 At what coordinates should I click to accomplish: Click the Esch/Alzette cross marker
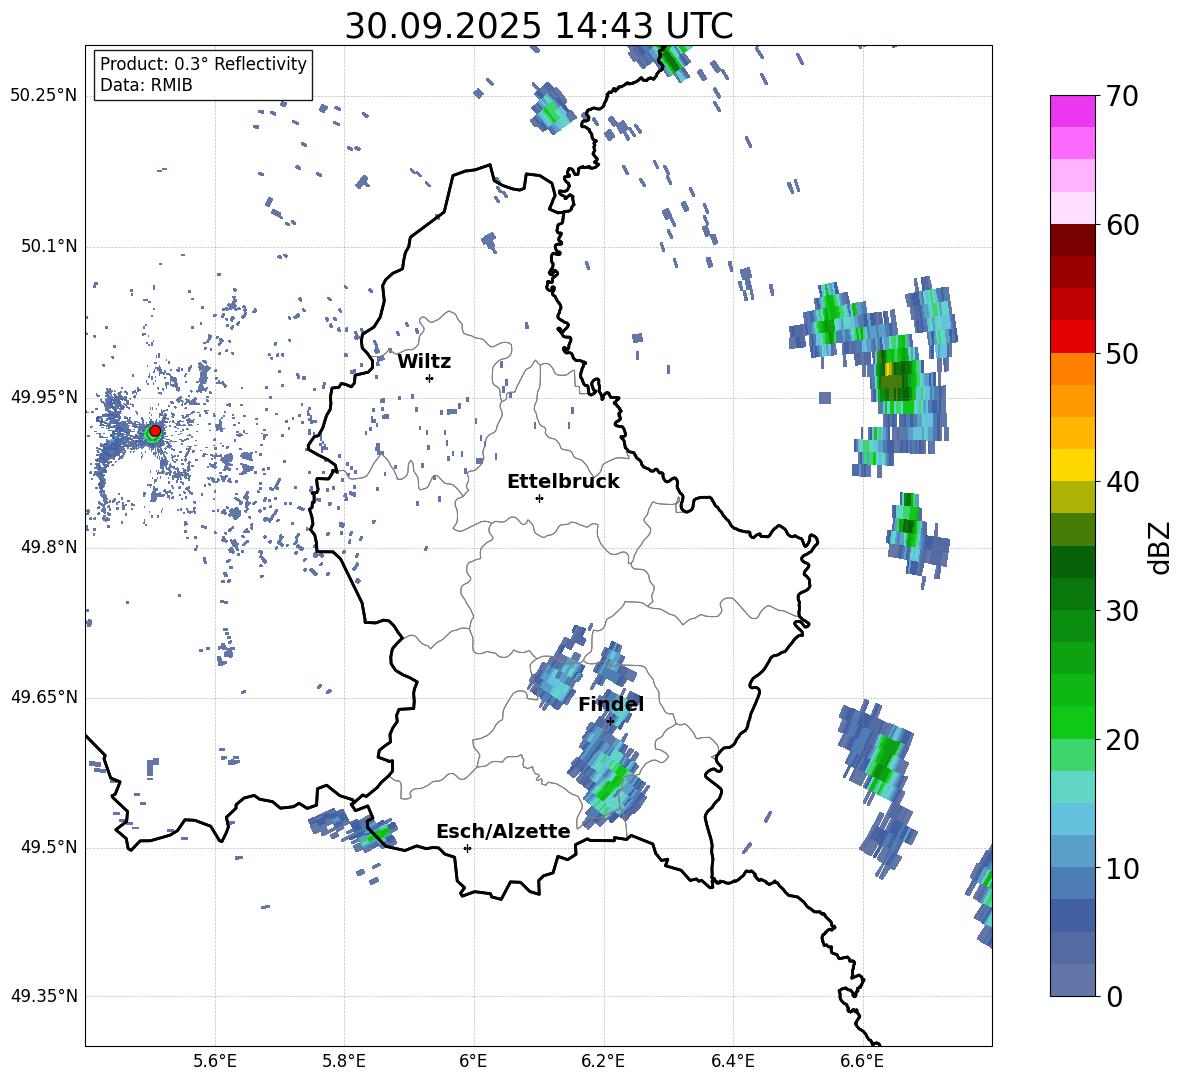tap(467, 848)
